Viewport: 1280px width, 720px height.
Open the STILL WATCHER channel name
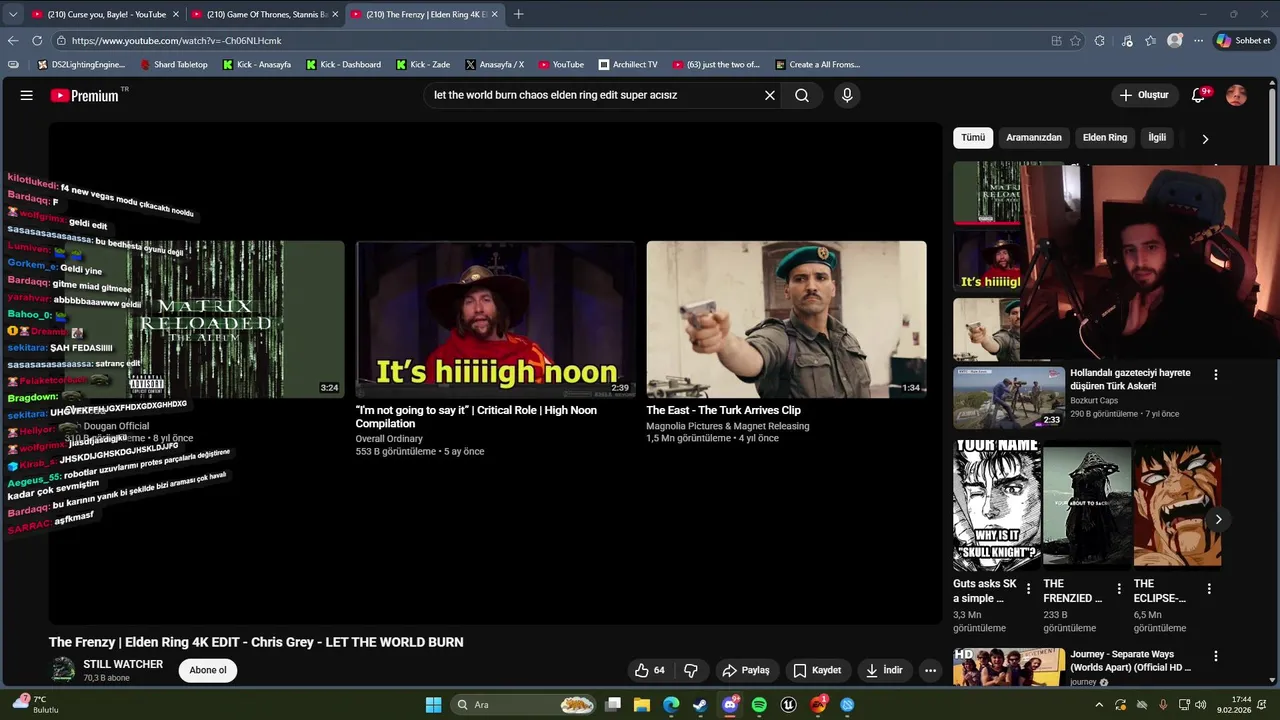pyautogui.click(x=123, y=664)
